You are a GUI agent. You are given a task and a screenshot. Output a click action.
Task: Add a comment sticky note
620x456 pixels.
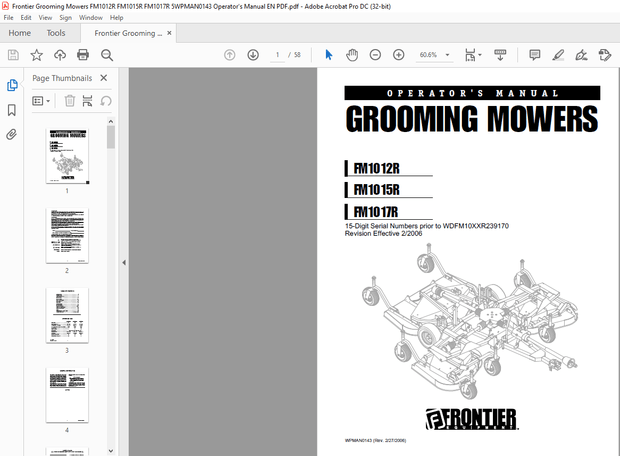click(x=535, y=55)
